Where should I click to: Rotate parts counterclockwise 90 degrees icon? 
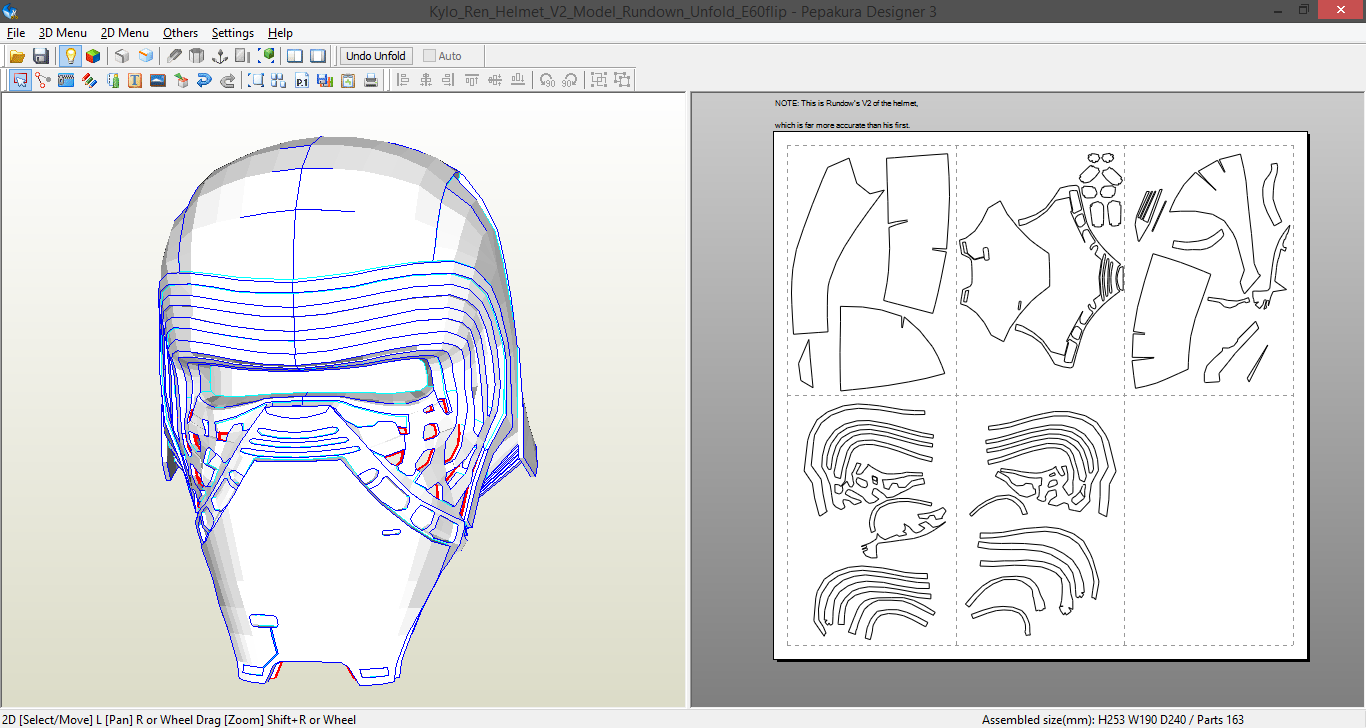tap(547, 80)
